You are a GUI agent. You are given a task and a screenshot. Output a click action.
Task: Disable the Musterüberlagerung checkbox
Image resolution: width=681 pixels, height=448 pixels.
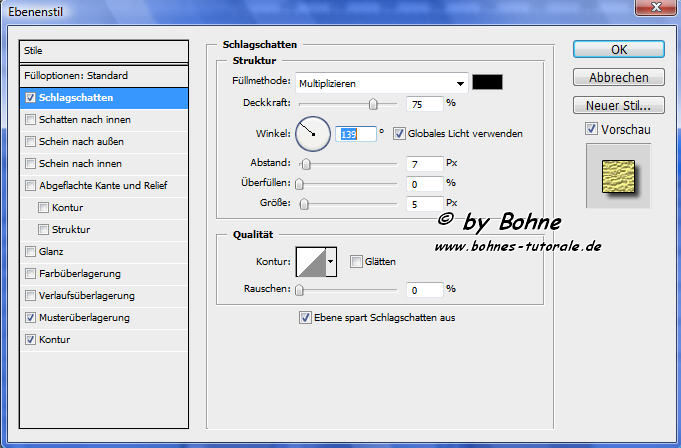click(31, 318)
